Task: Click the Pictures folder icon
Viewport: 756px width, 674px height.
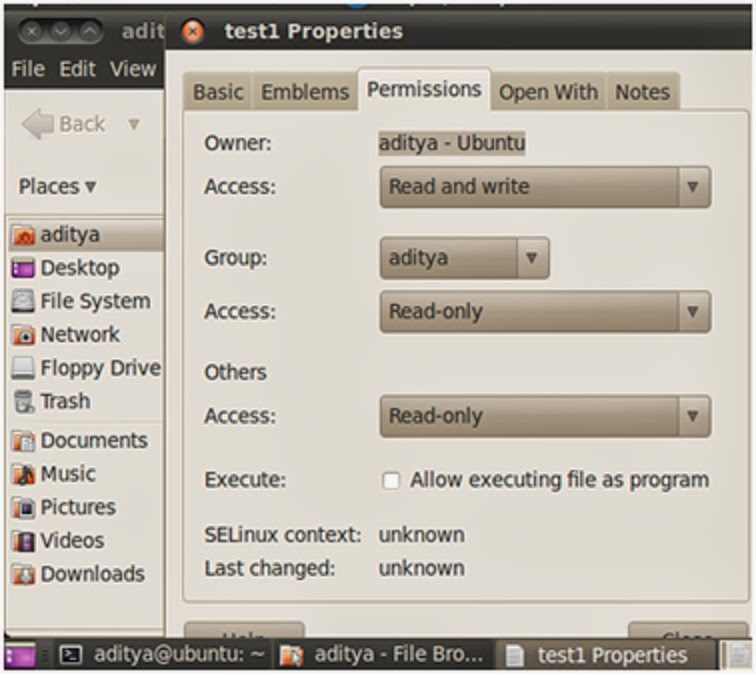Action: [x=23, y=507]
